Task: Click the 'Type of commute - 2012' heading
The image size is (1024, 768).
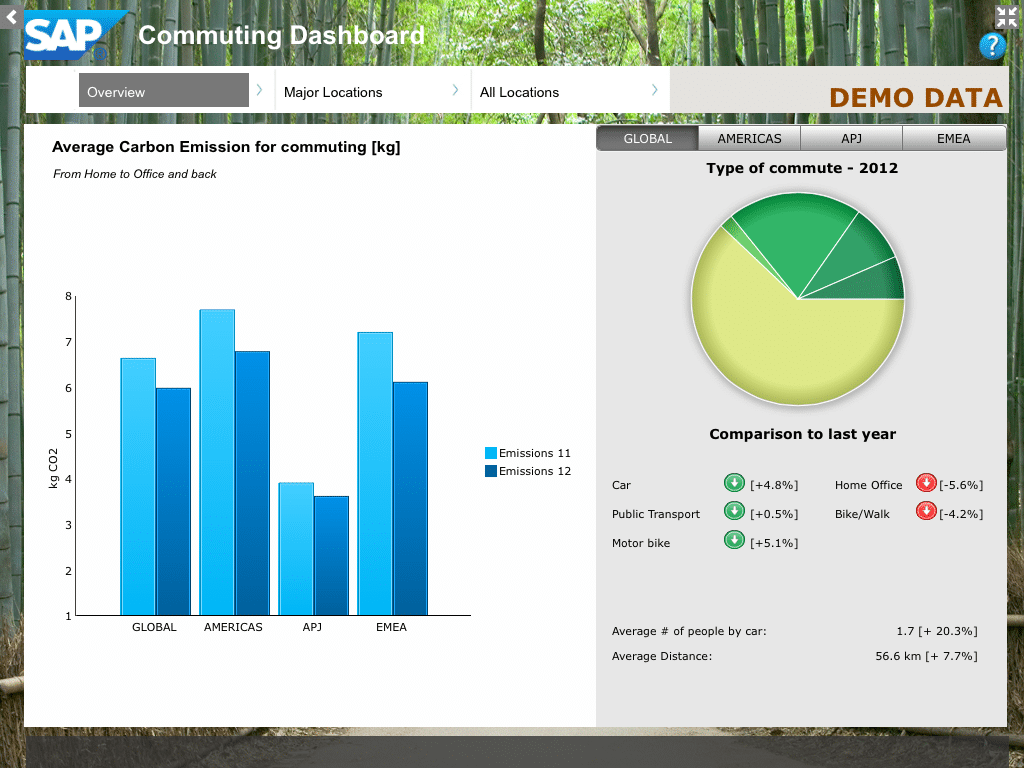Action: coord(802,168)
